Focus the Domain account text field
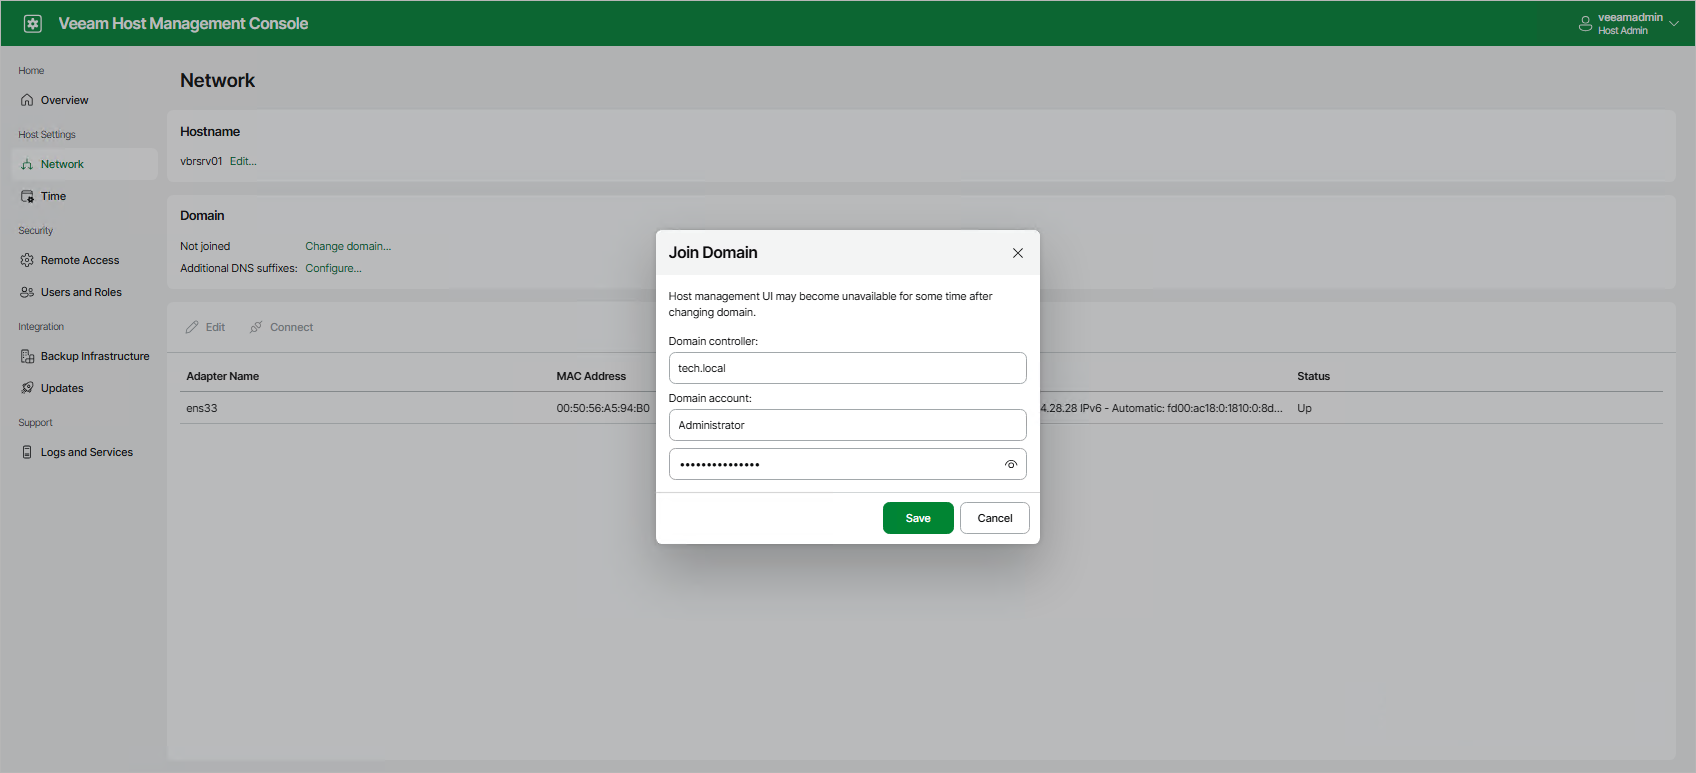 coord(846,425)
